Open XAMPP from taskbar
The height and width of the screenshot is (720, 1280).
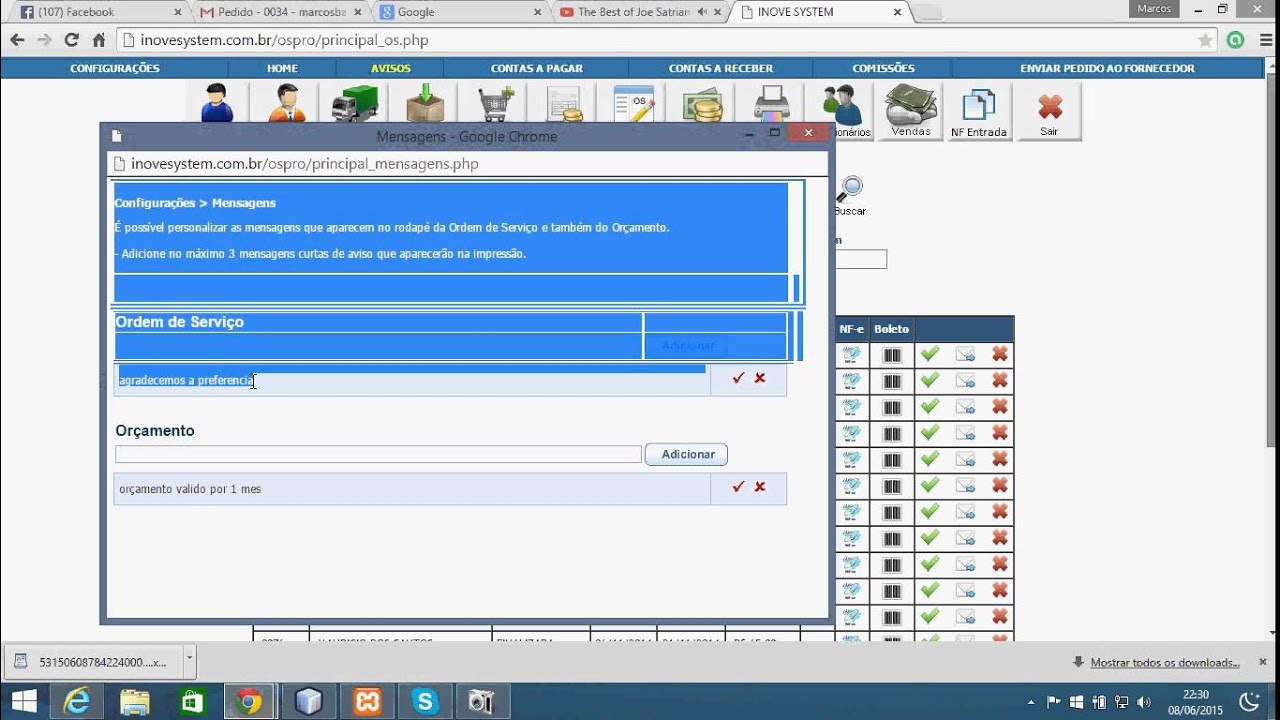(367, 701)
